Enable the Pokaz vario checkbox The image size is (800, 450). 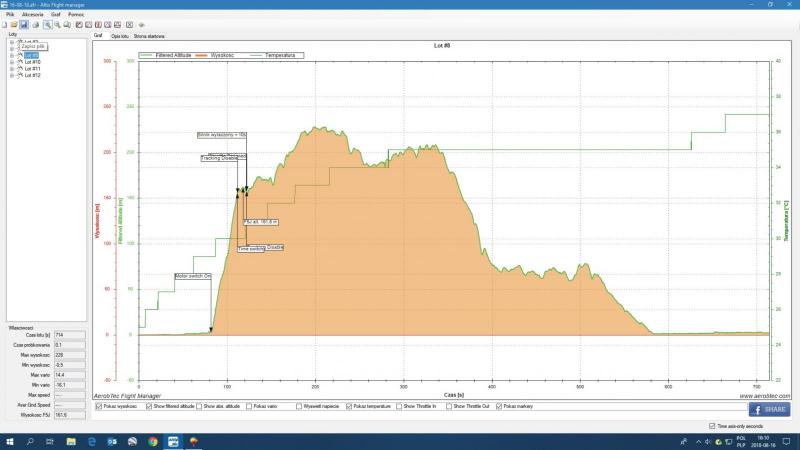(249, 407)
